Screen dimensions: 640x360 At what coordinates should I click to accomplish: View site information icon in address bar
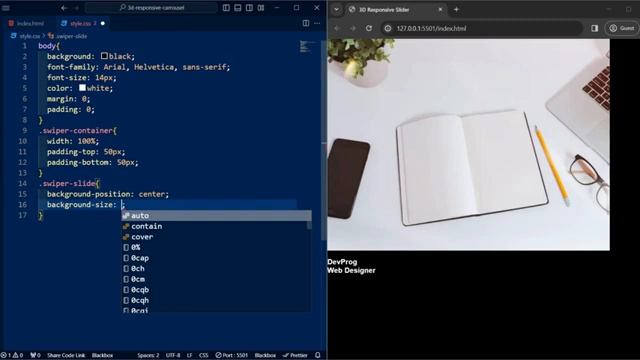[388, 28]
